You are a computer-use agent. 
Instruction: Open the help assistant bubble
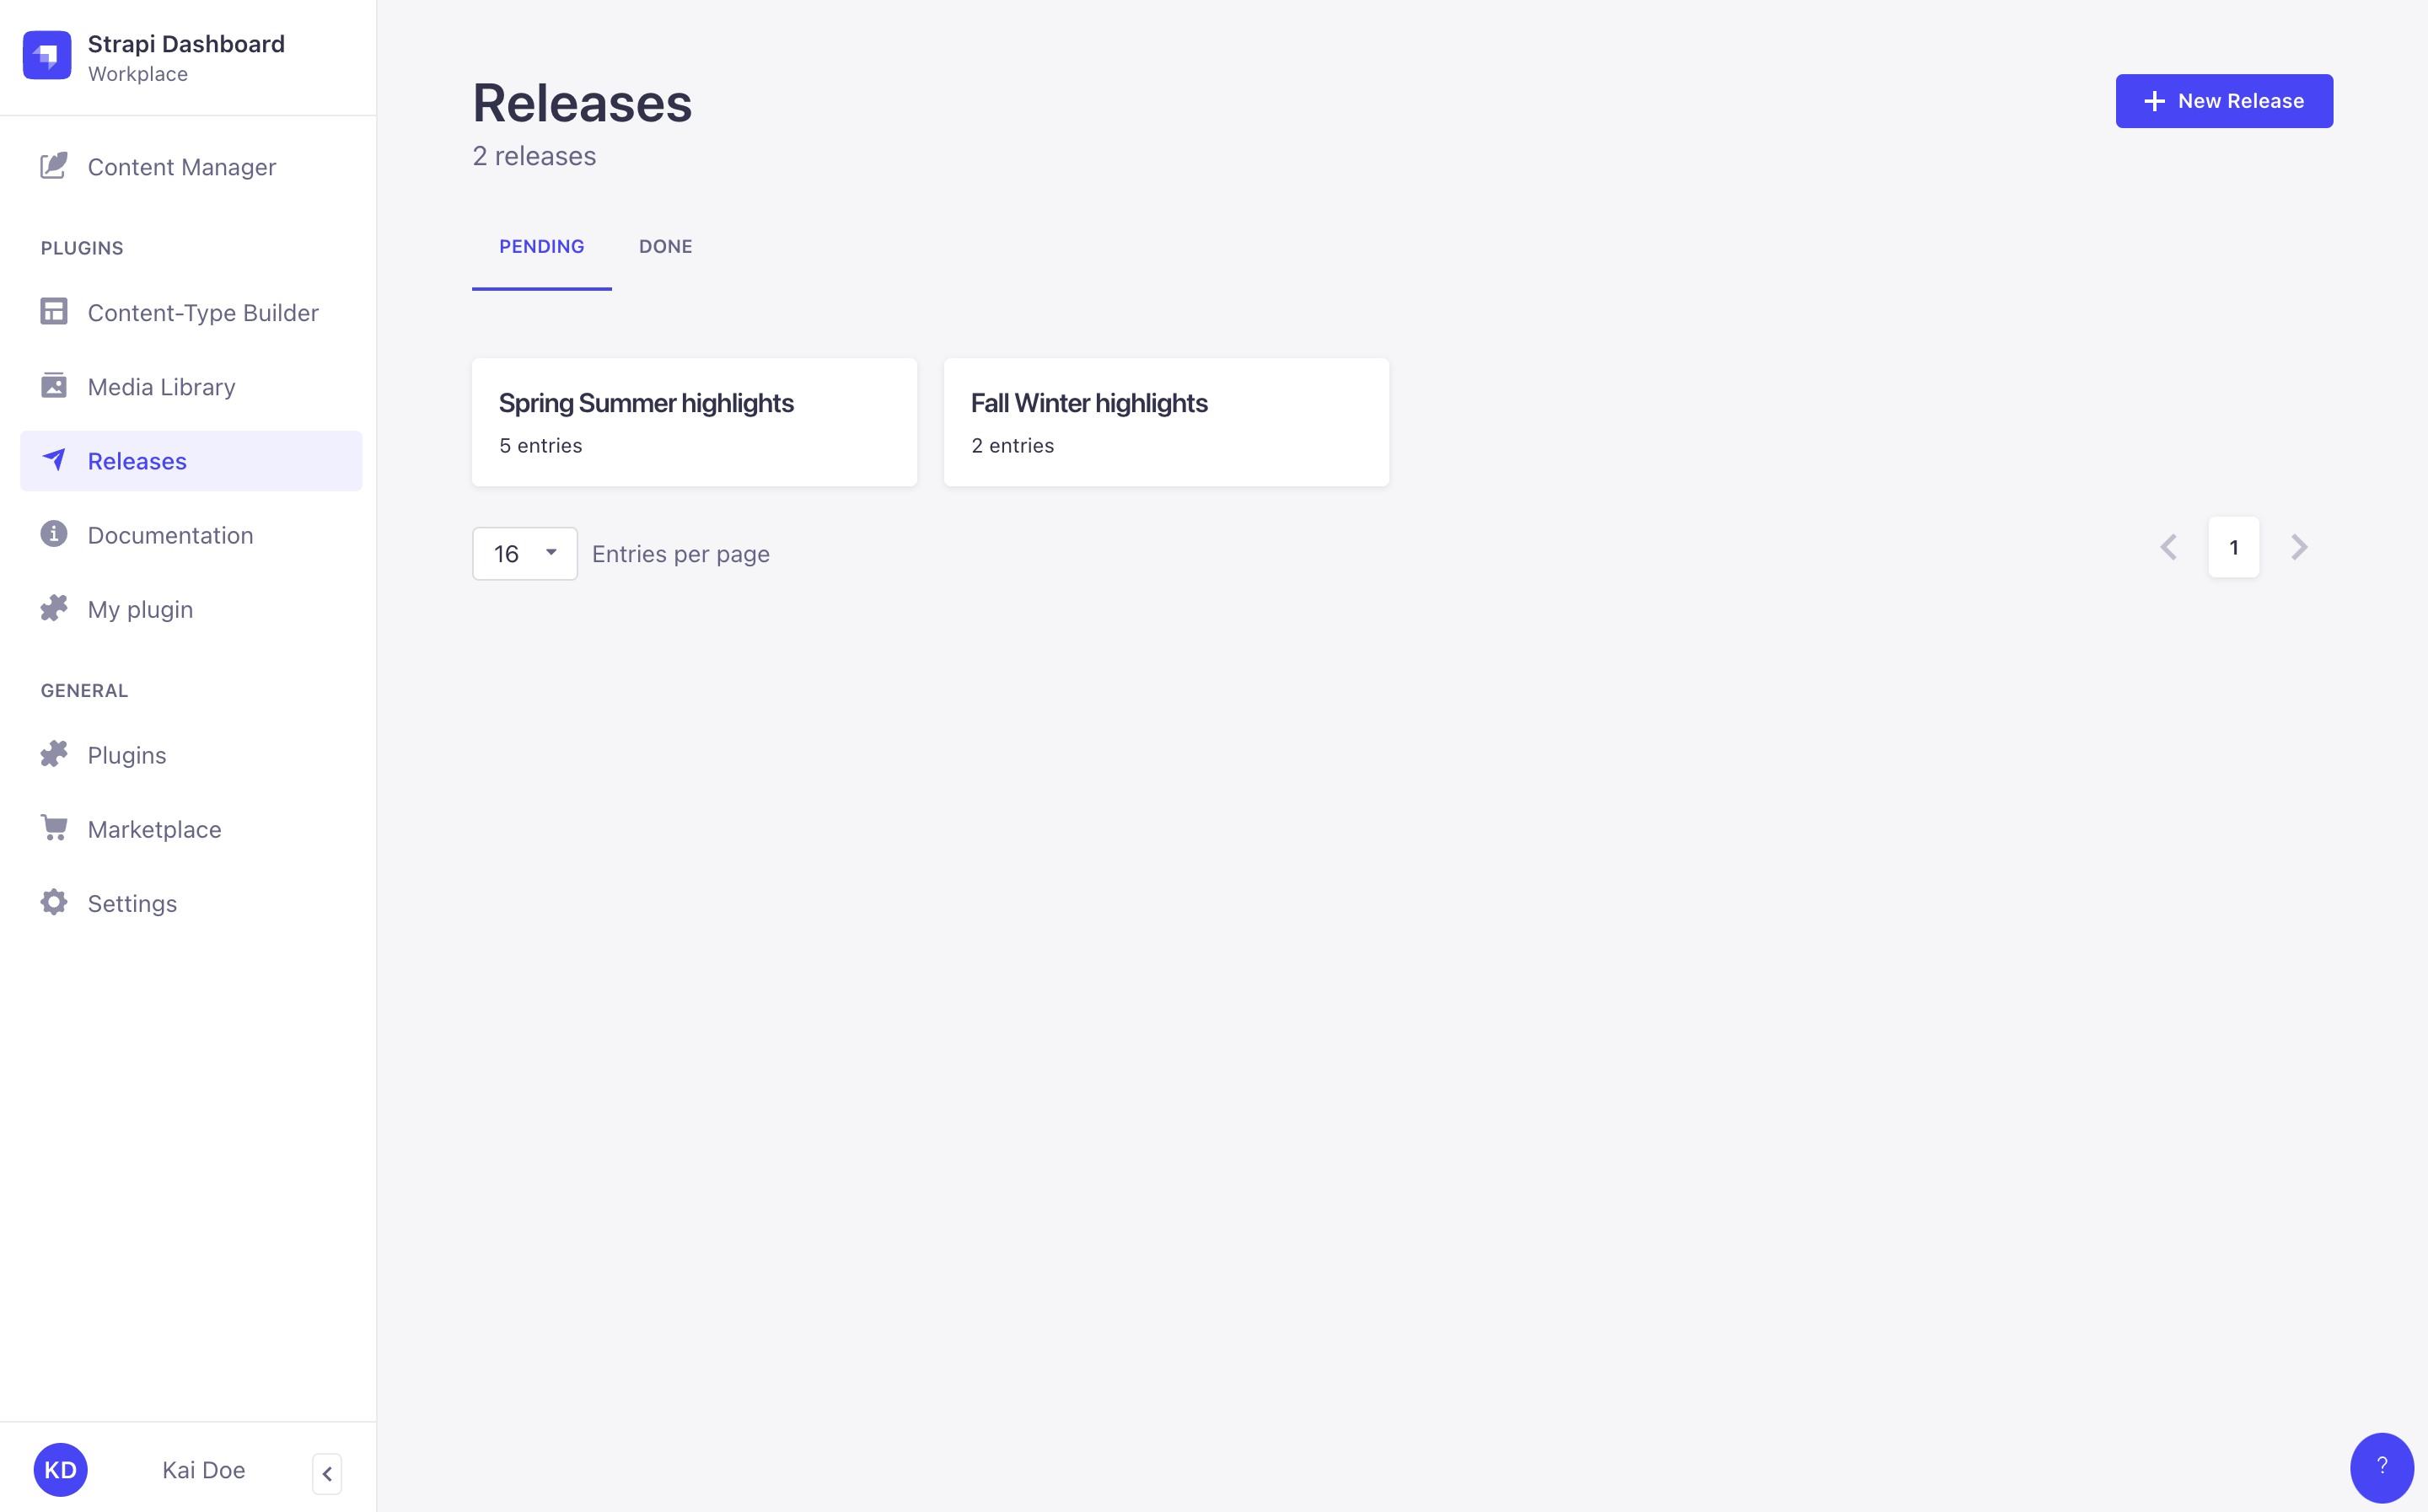(x=2381, y=1467)
